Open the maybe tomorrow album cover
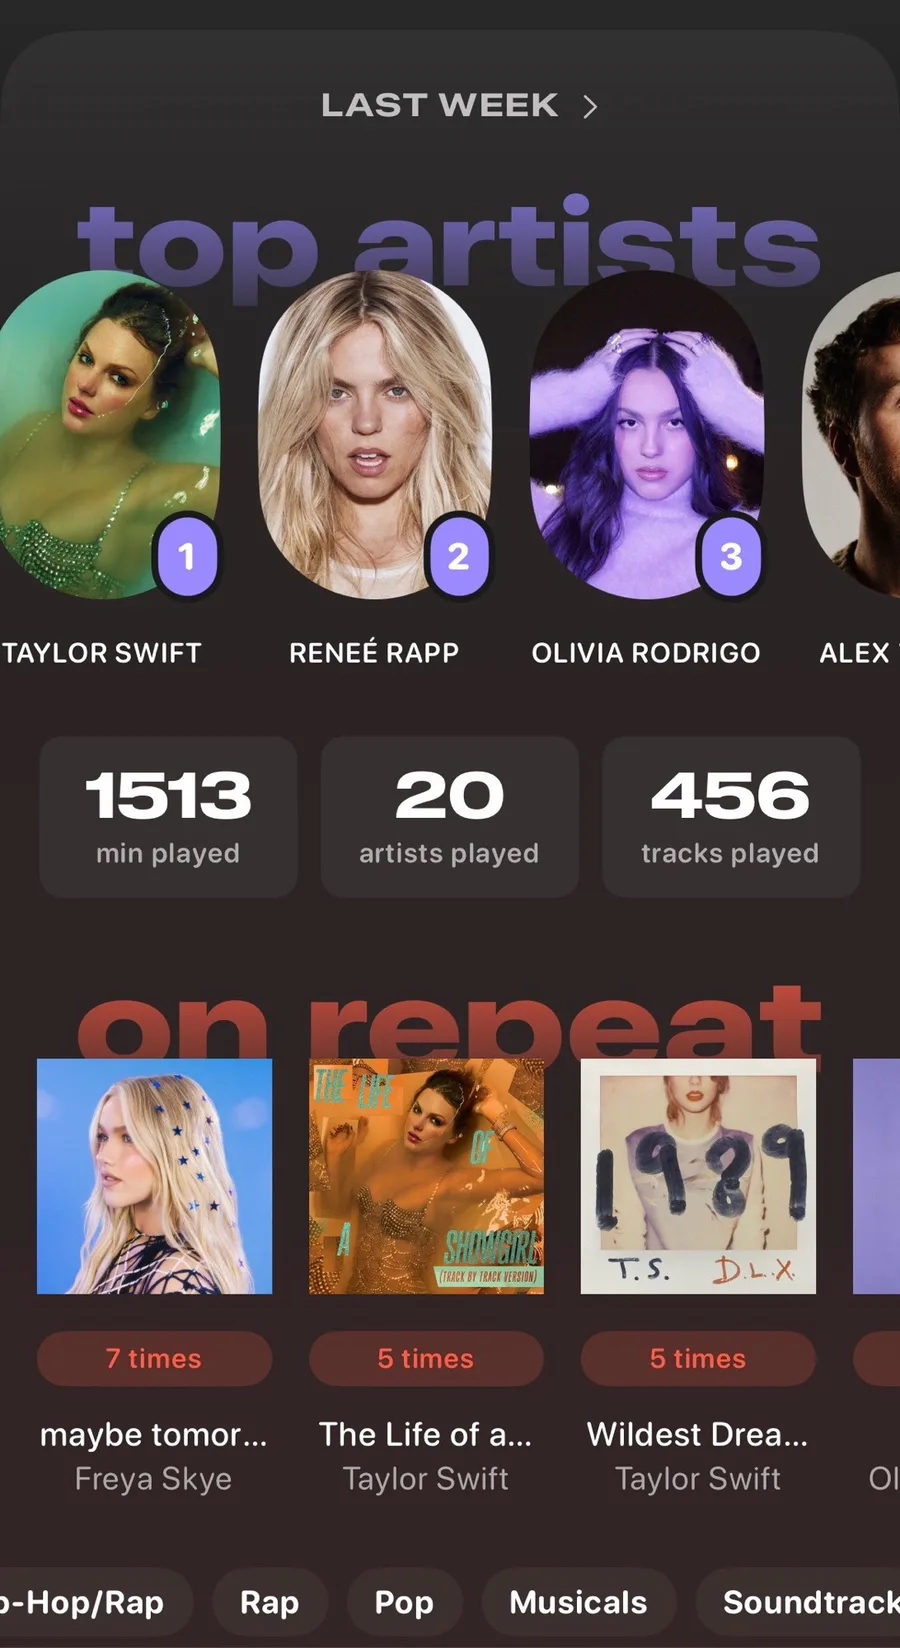Image resolution: width=900 pixels, height=1648 pixels. [x=154, y=1176]
